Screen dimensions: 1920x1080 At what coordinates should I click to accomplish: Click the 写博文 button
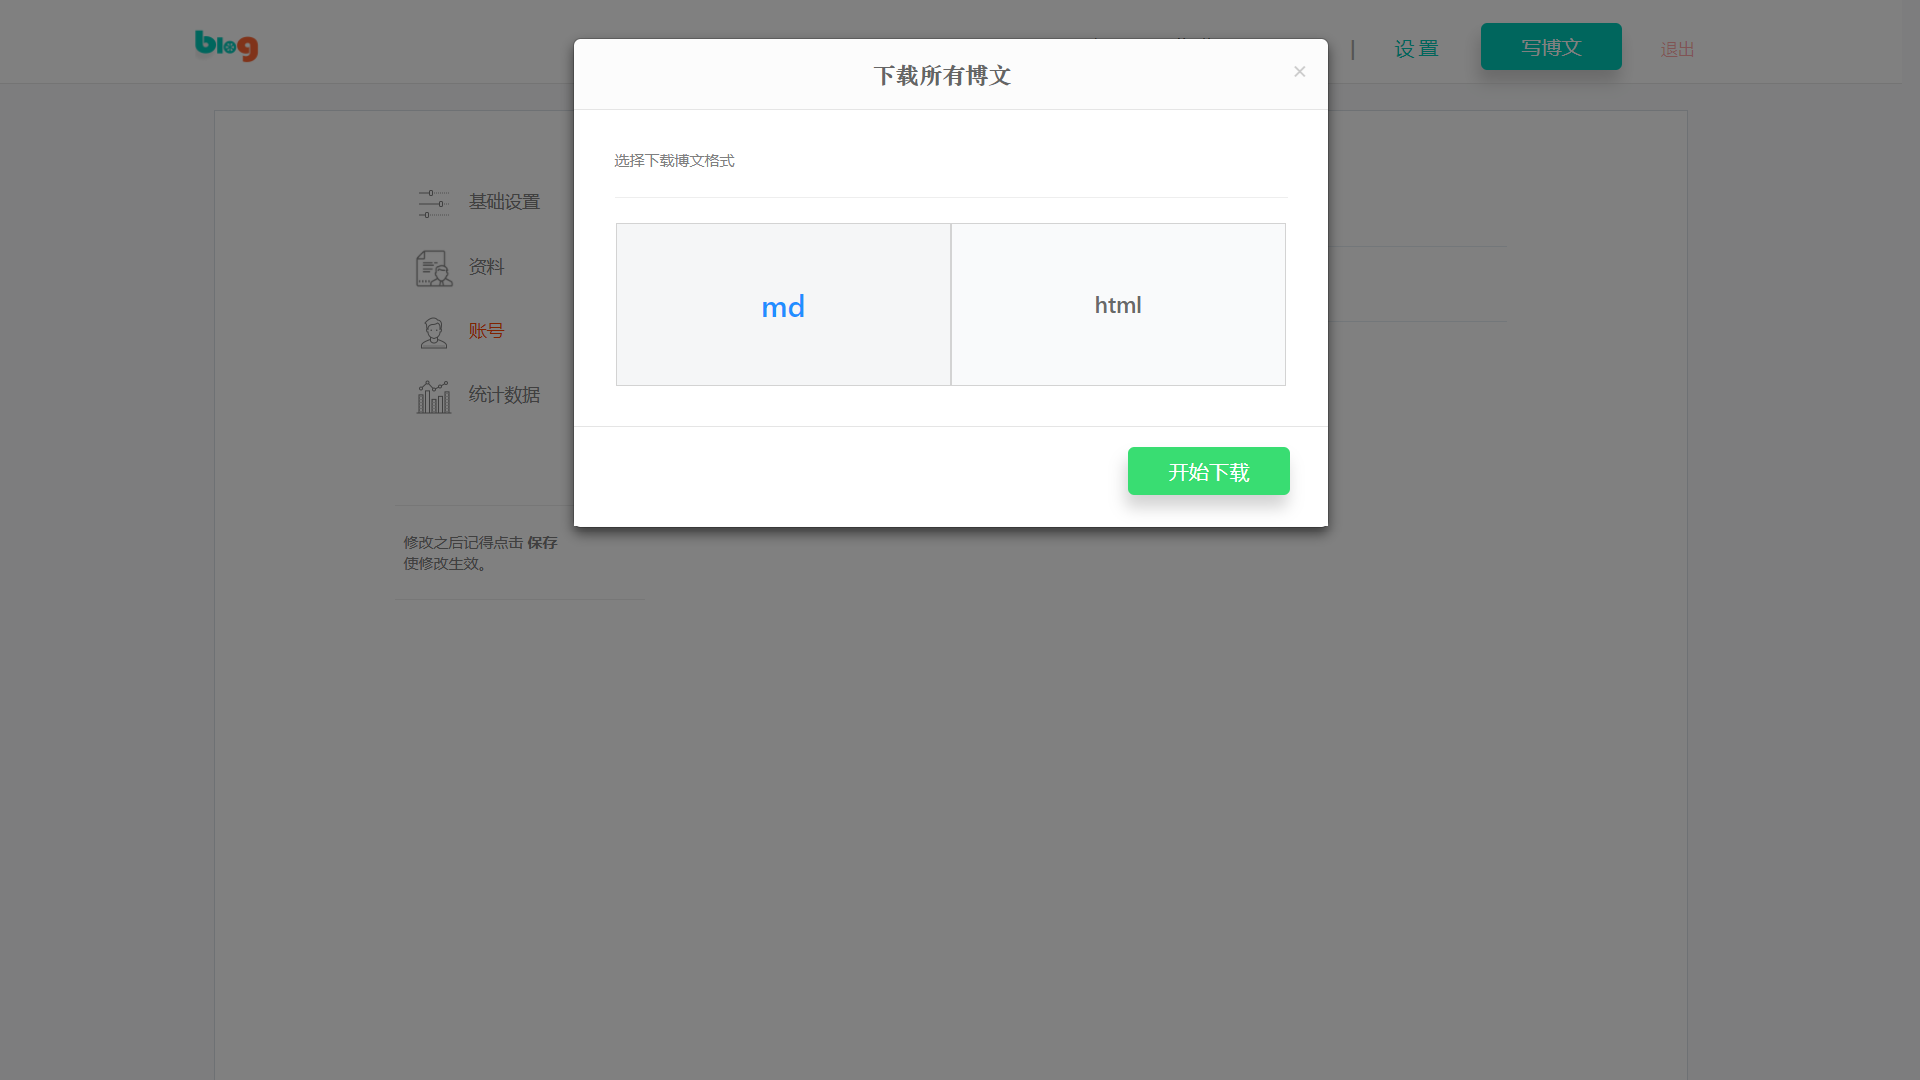click(x=1551, y=47)
